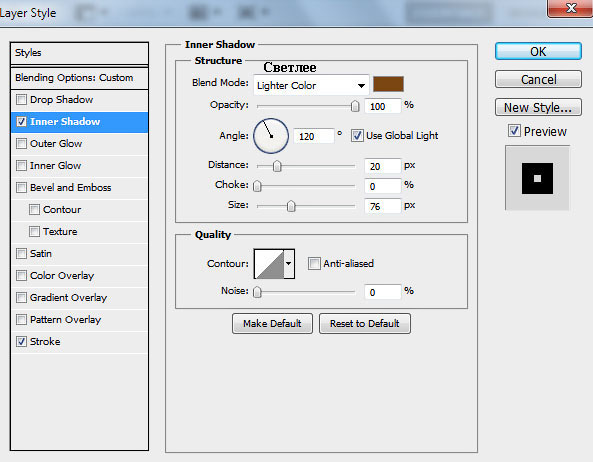Toggle the Preview checkbox
The height and width of the screenshot is (462, 593).
(x=514, y=131)
